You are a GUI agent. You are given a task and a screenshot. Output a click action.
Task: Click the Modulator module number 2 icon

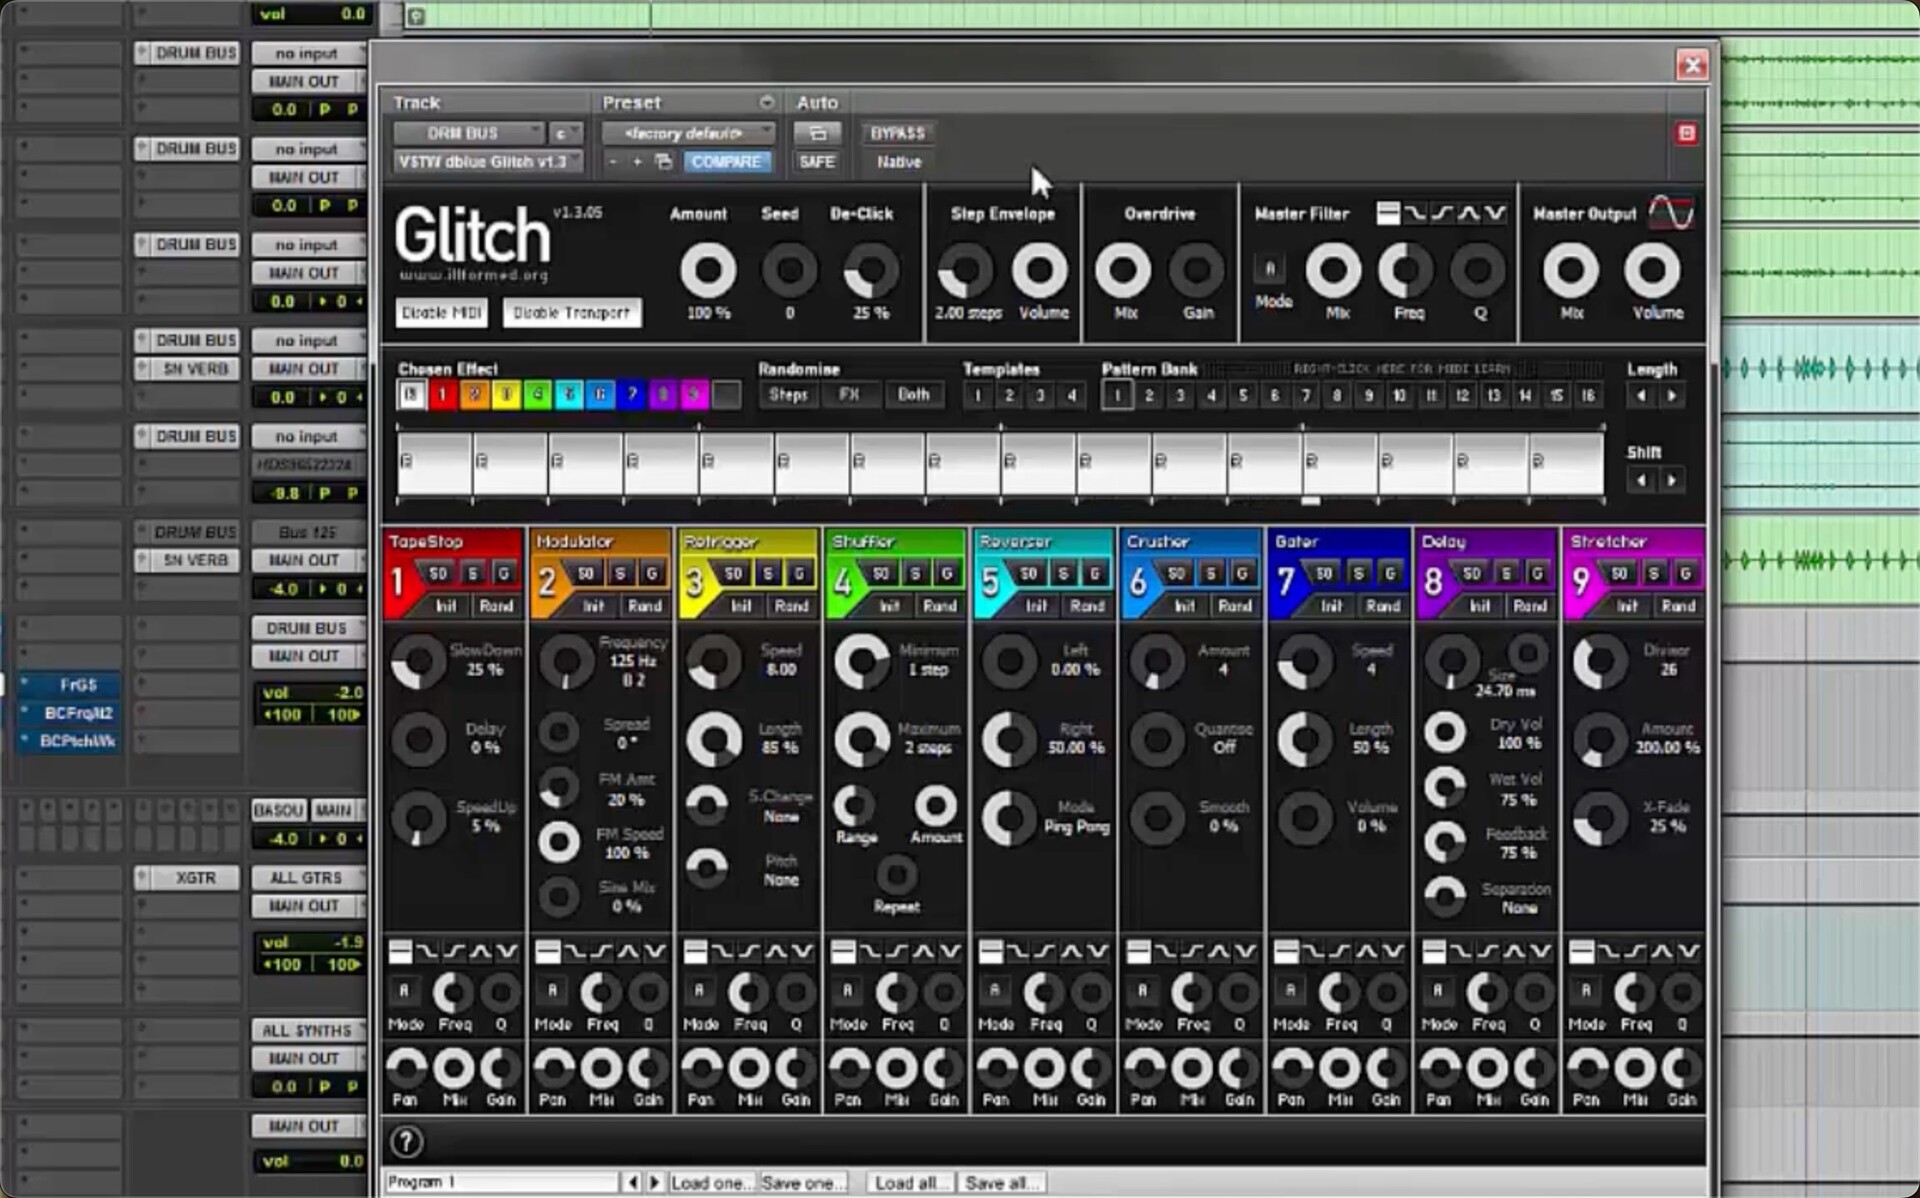(x=547, y=581)
